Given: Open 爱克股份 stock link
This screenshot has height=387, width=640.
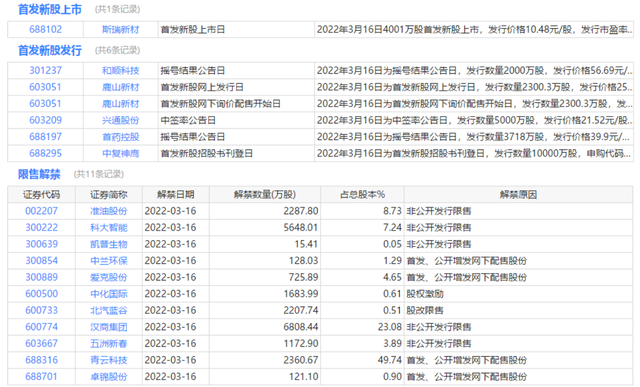Looking at the screenshot, I should click(x=109, y=277).
